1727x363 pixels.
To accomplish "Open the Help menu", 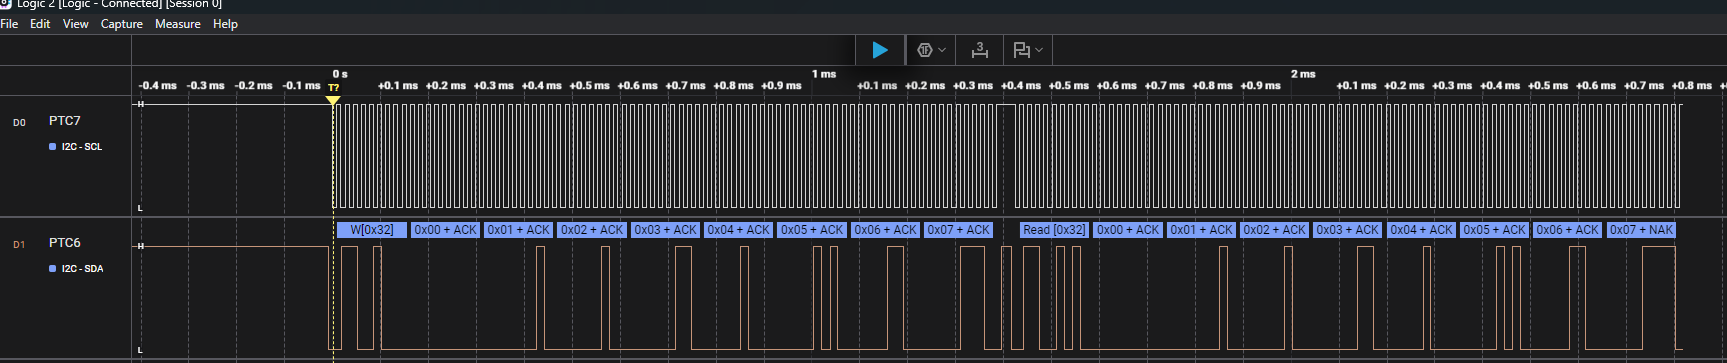I will (225, 24).
